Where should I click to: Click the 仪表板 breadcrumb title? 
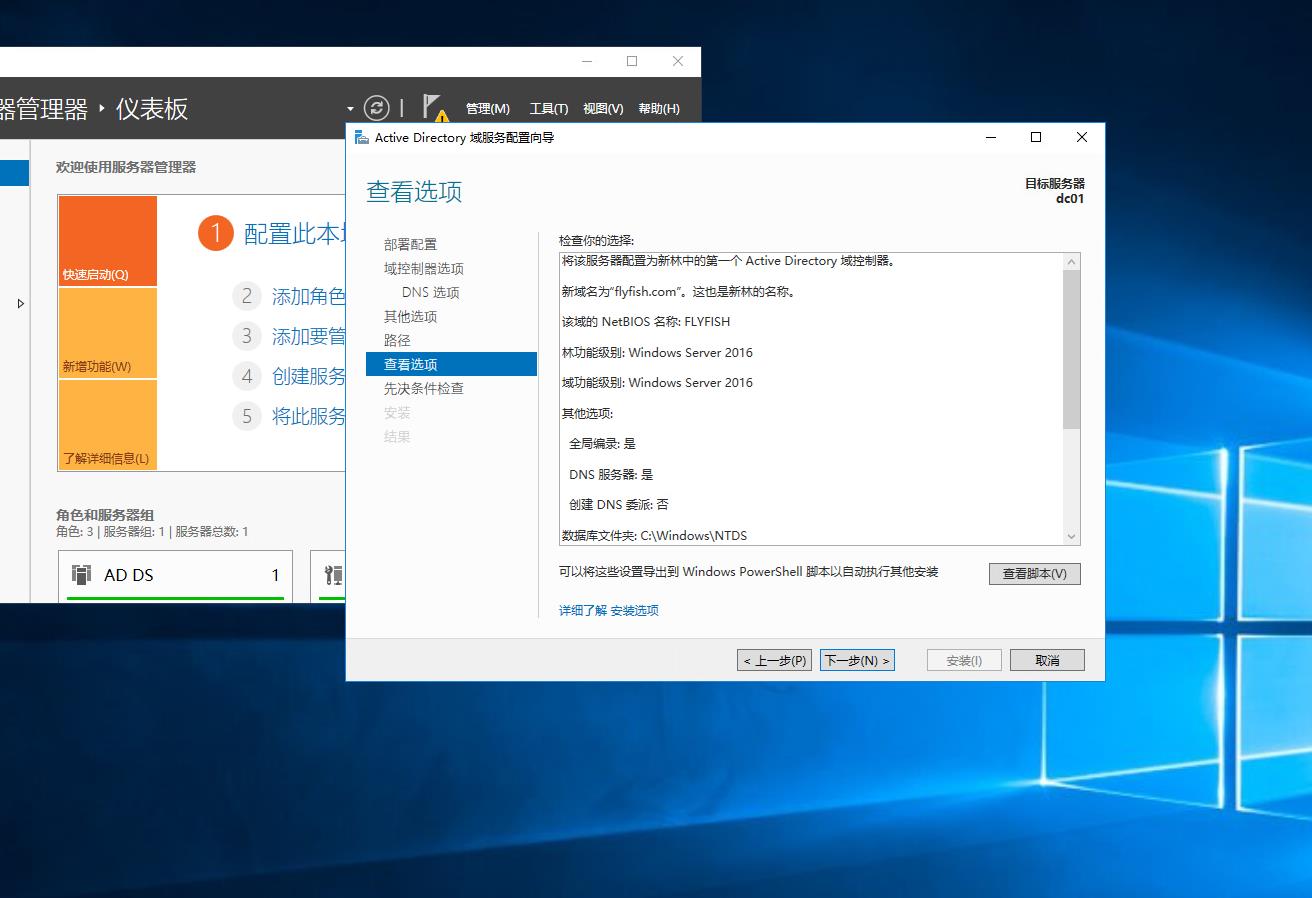[152, 109]
